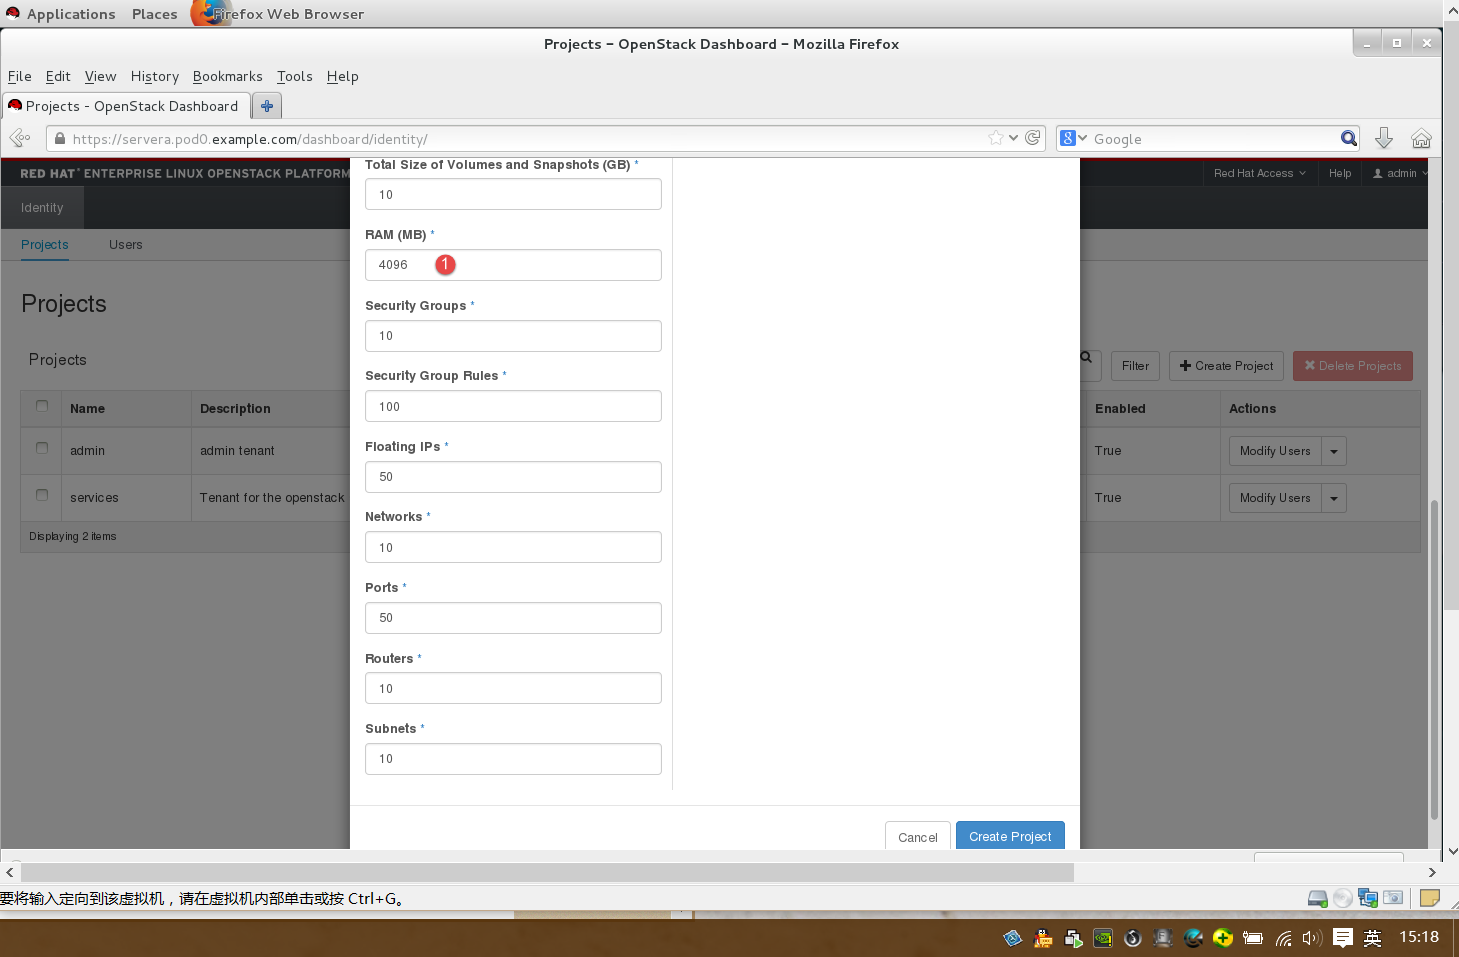Open the Firefox downloads arrow icon
This screenshot has width=1459, height=957.
[1383, 138]
